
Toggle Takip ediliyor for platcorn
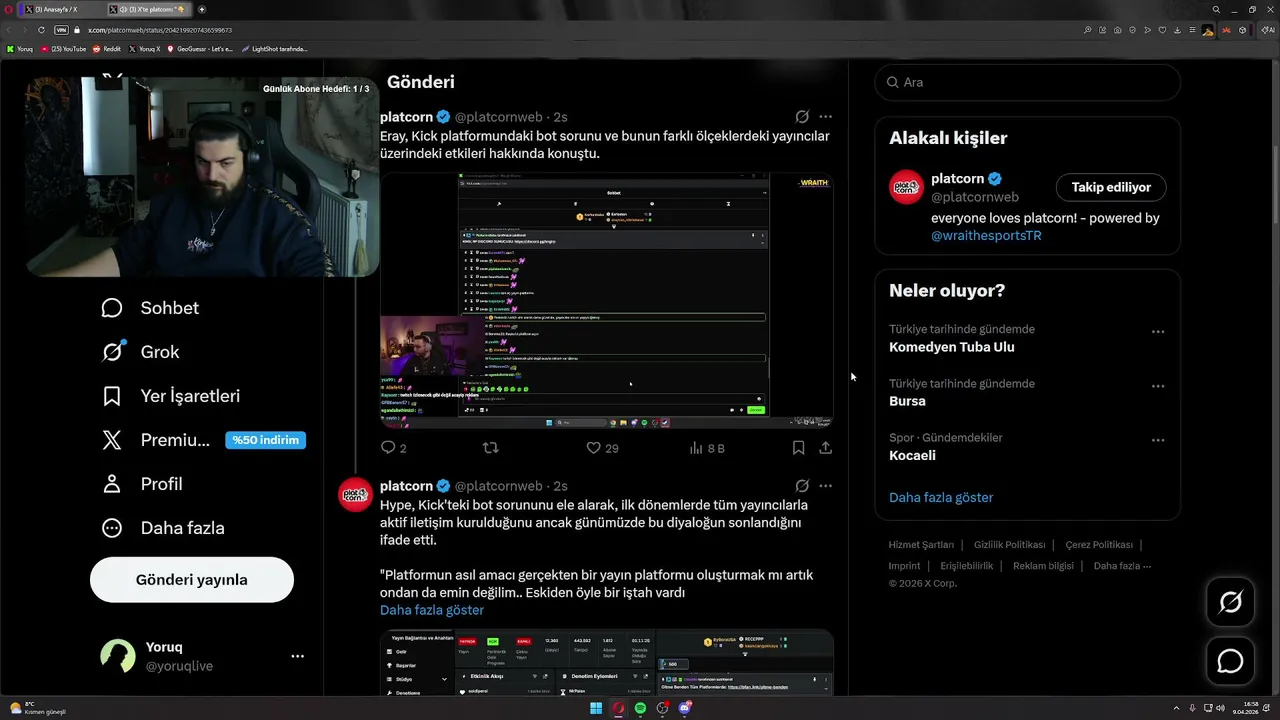(x=1111, y=187)
